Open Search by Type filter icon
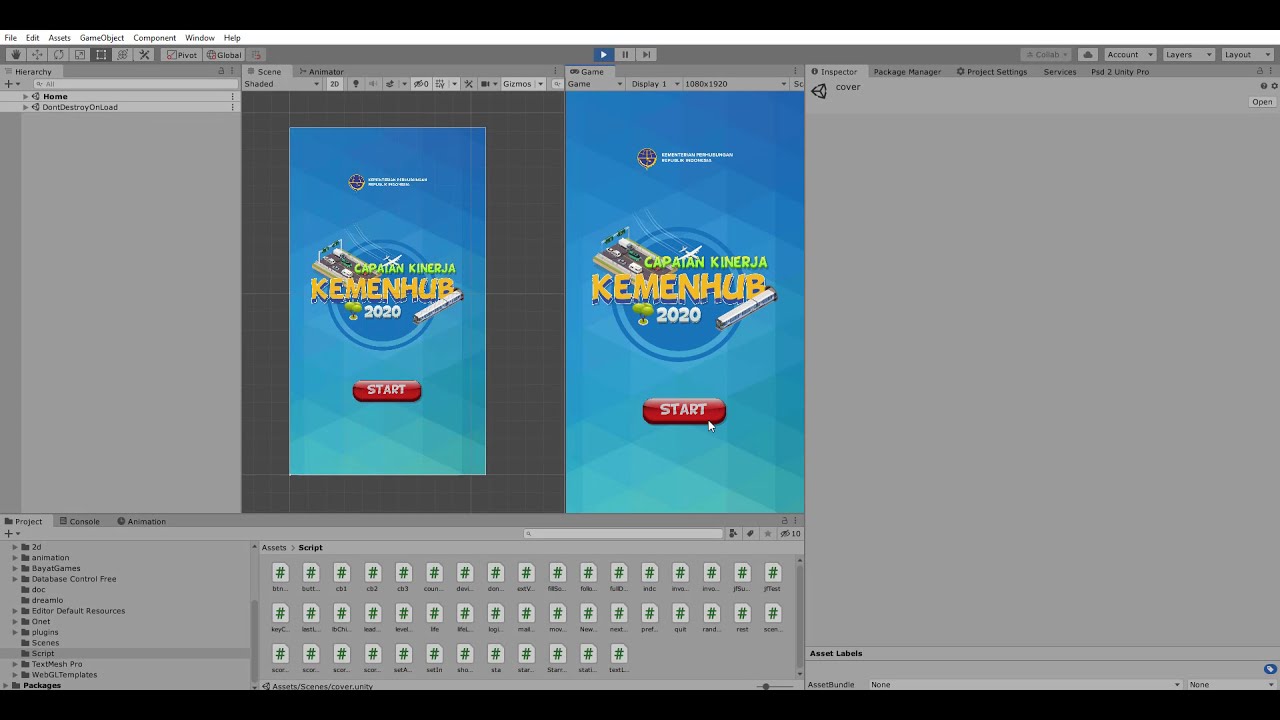The width and height of the screenshot is (1280, 720). click(733, 534)
